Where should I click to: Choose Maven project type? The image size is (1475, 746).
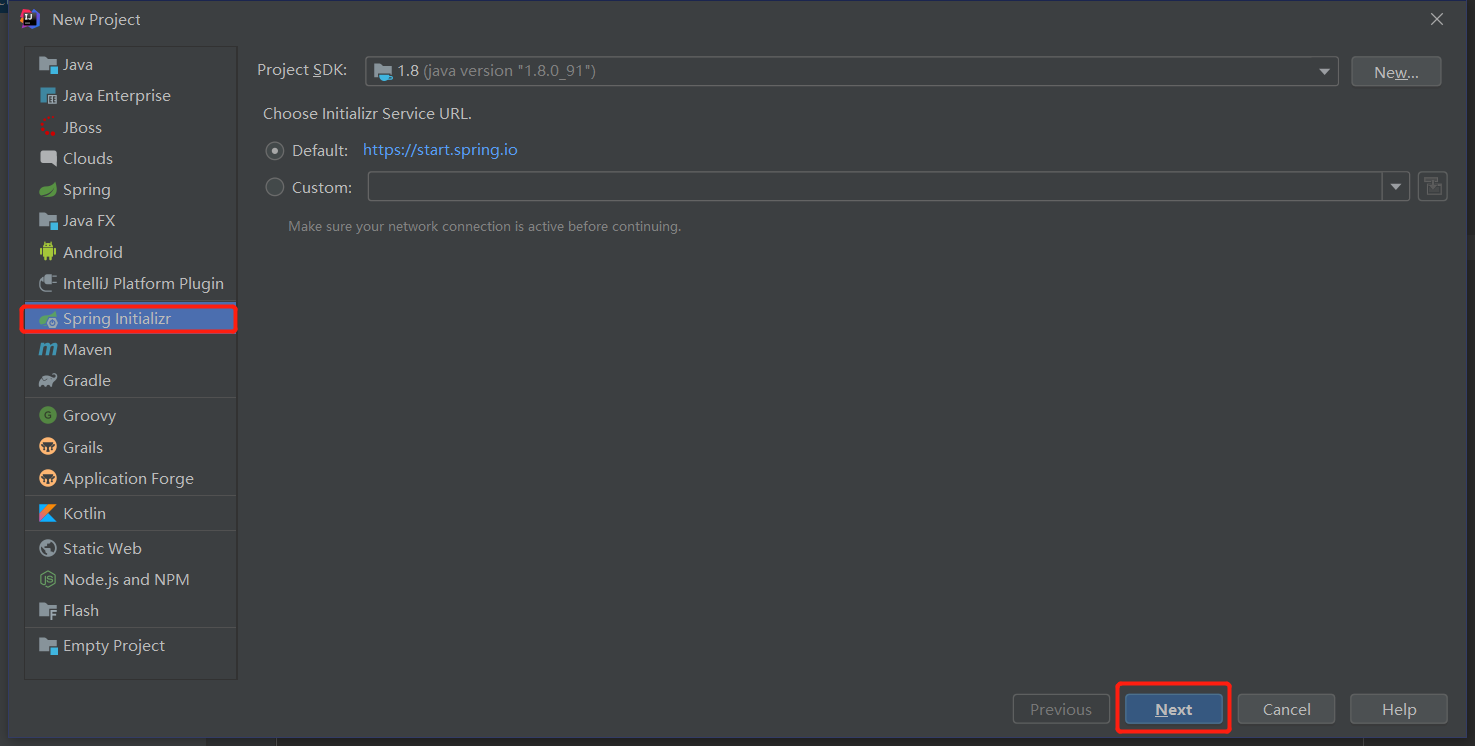[x=130, y=350]
